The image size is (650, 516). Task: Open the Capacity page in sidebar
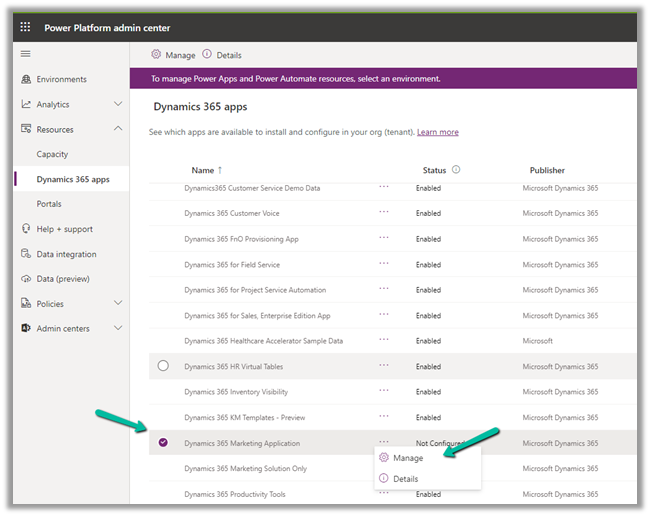point(53,154)
